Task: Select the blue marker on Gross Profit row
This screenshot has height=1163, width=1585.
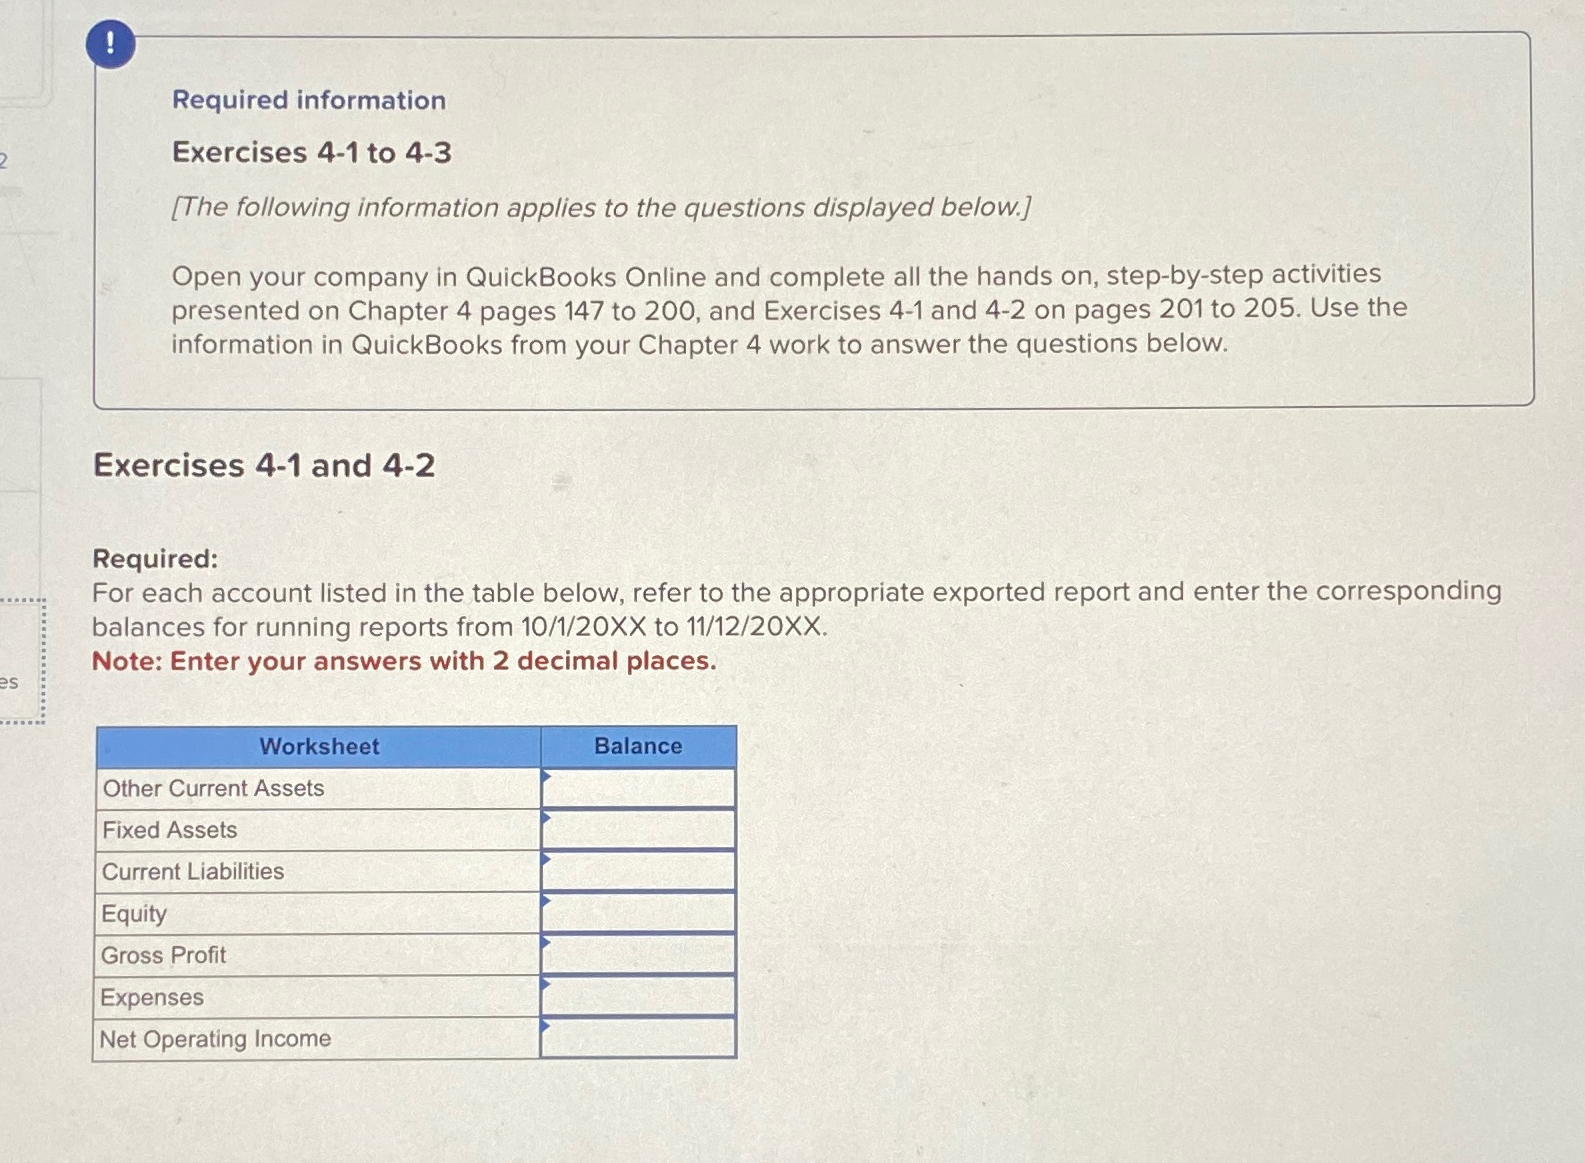Action: click(x=545, y=944)
